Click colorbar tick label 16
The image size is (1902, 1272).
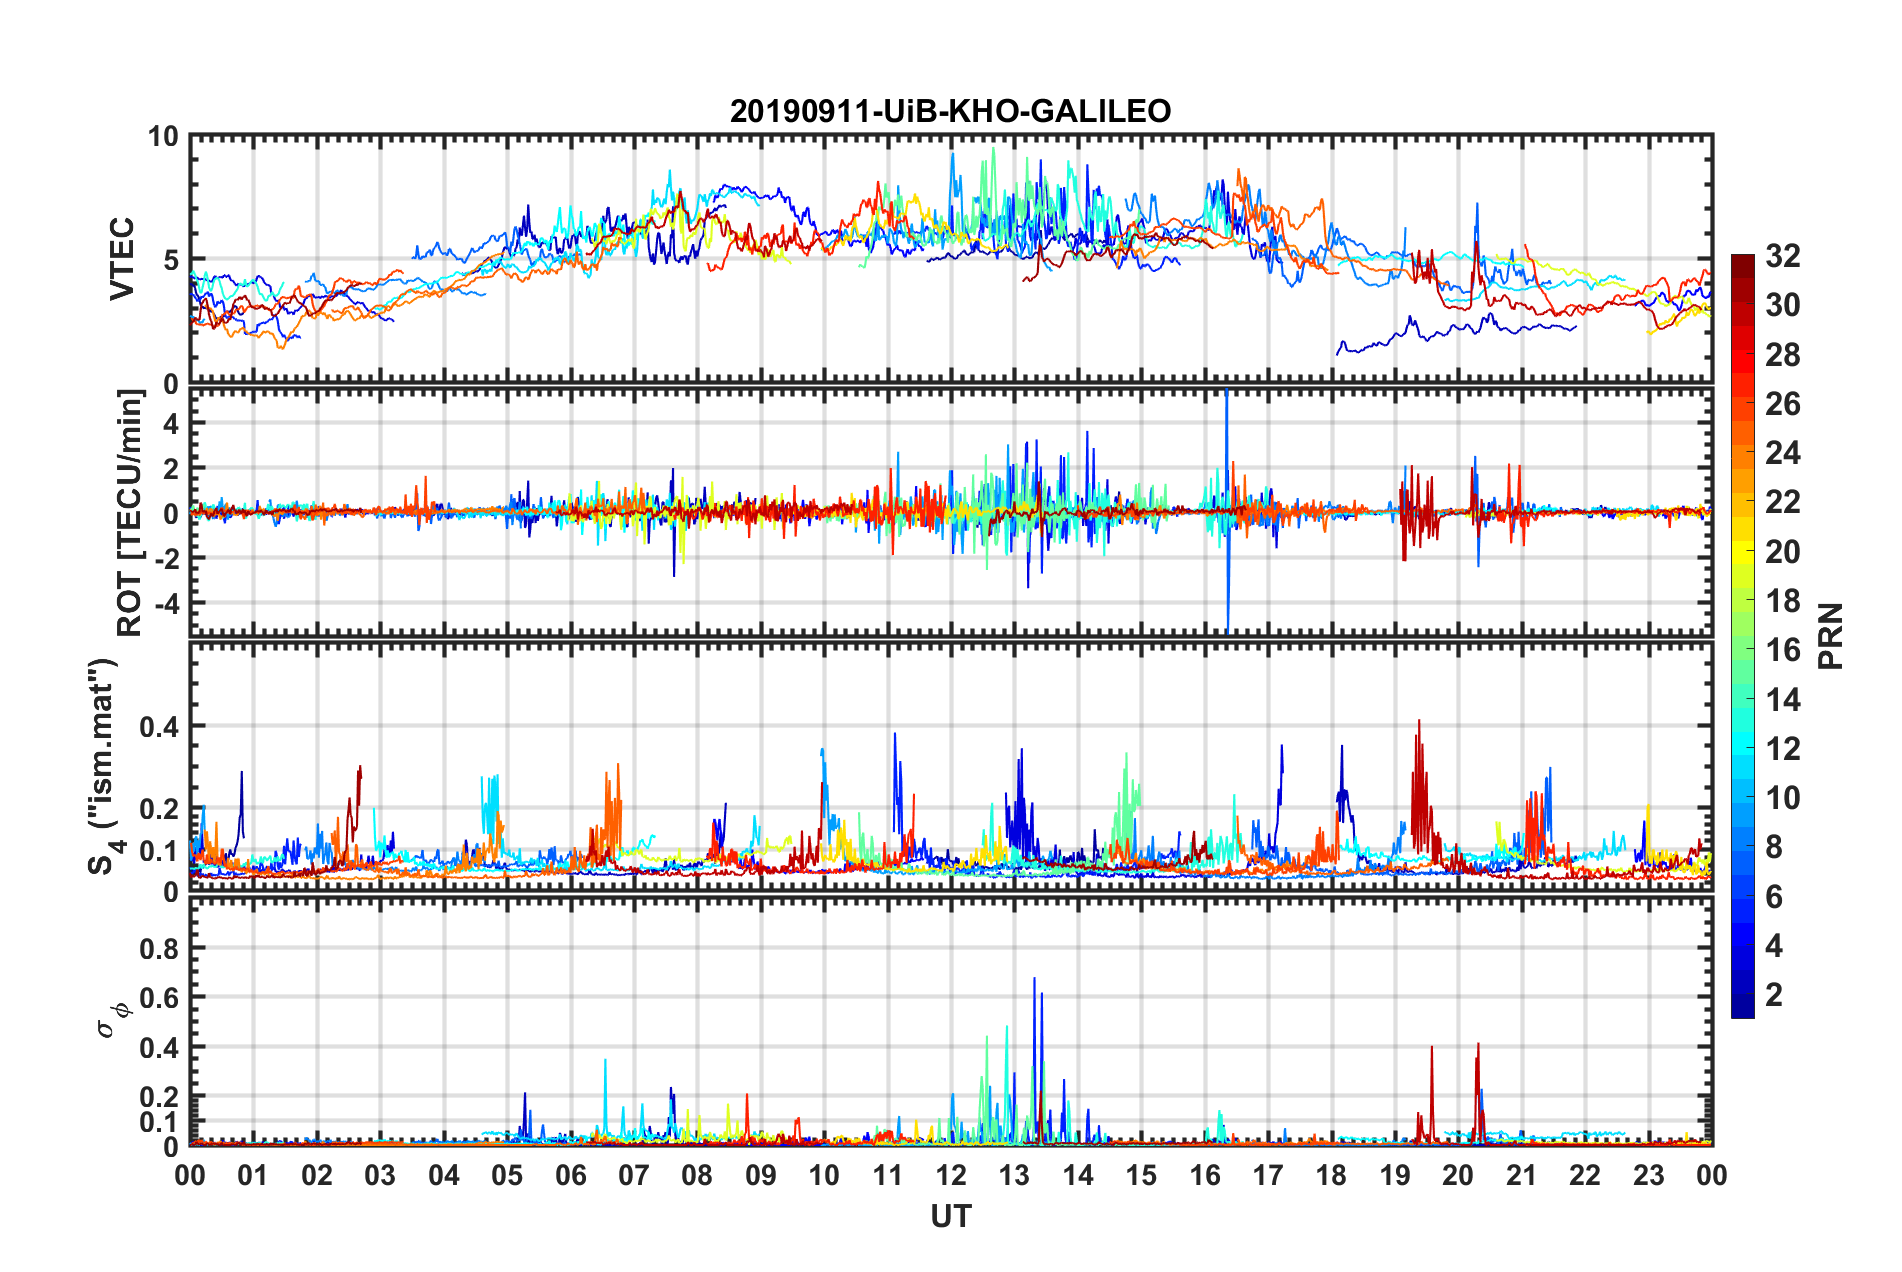pyautogui.click(x=1782, y=650)
